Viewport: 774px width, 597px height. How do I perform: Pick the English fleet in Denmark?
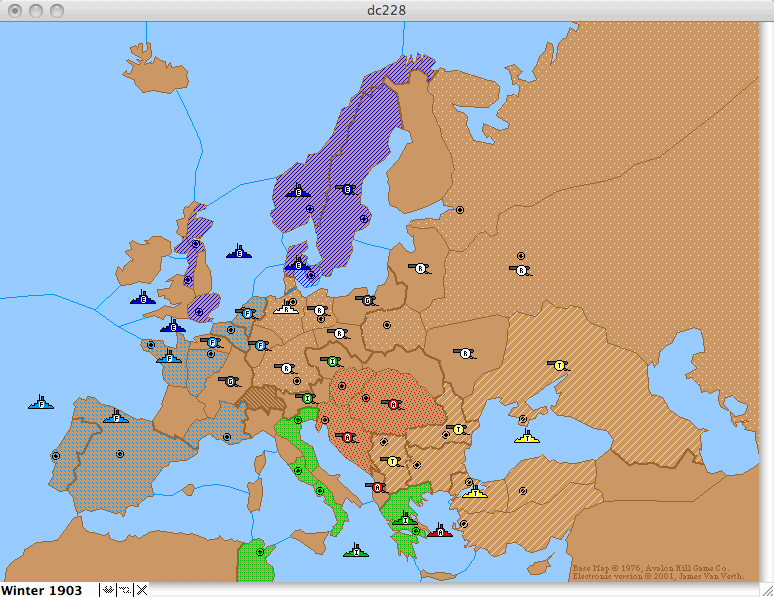298,264
